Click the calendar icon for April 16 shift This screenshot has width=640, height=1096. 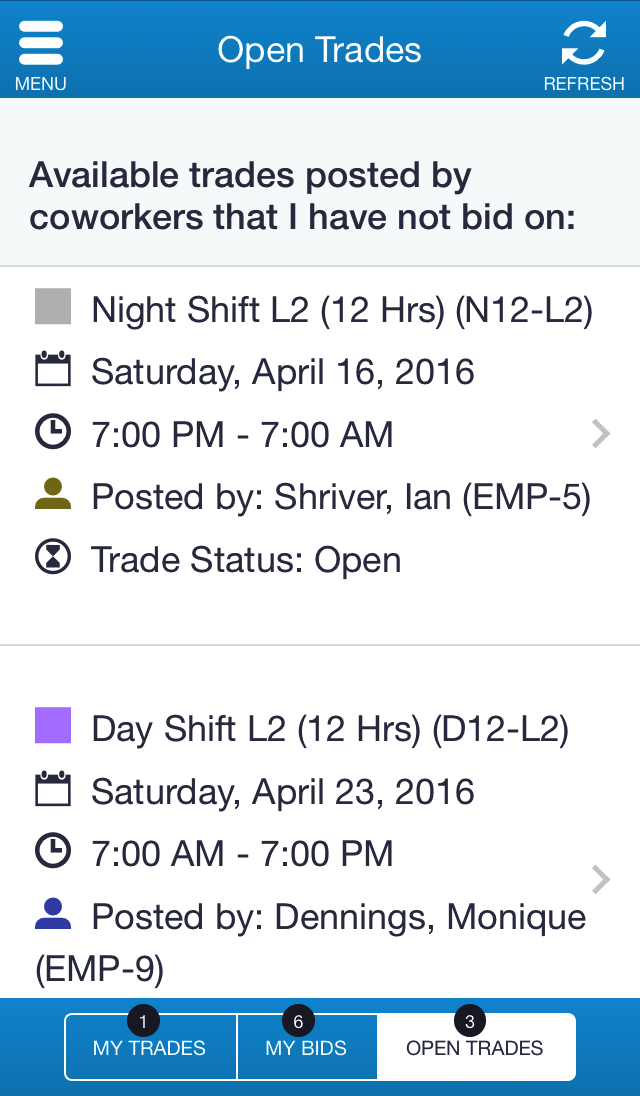click(52, 369)
